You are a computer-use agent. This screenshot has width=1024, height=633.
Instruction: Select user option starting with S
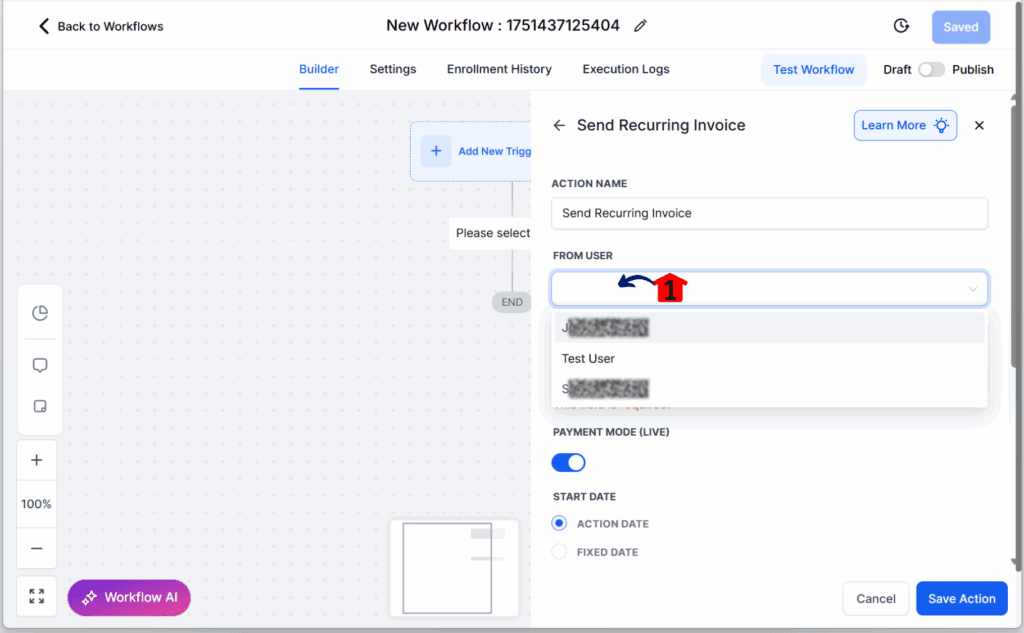769,389
